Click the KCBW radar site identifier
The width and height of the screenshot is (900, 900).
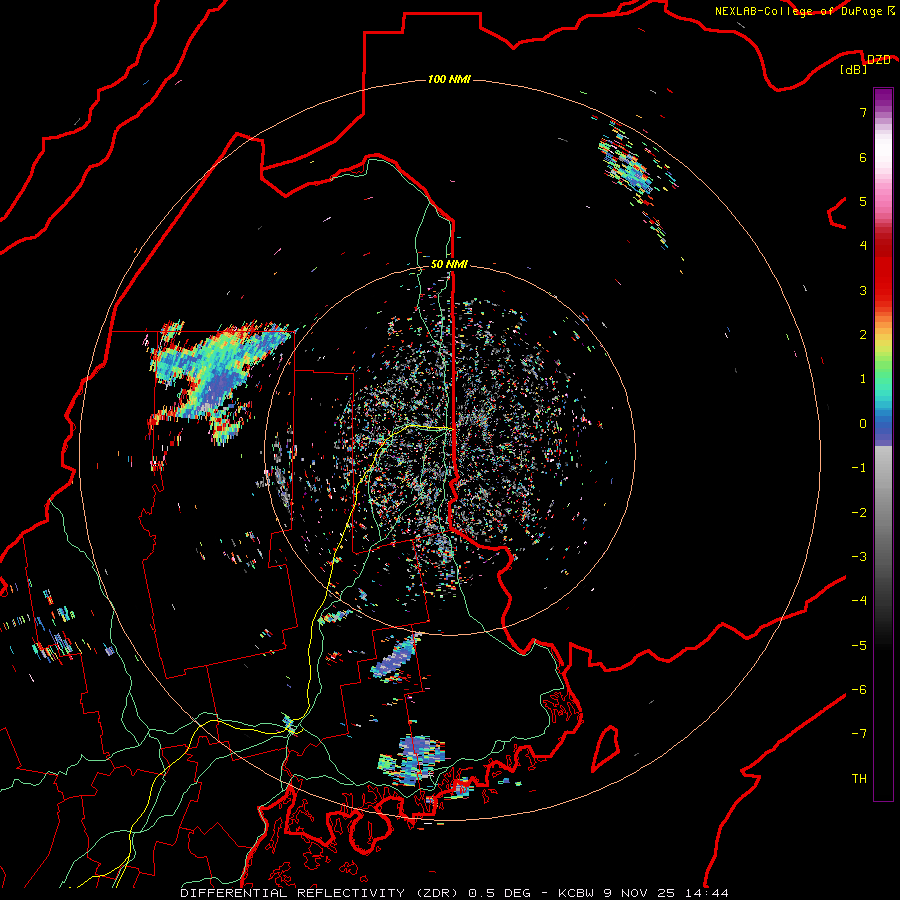576,893
